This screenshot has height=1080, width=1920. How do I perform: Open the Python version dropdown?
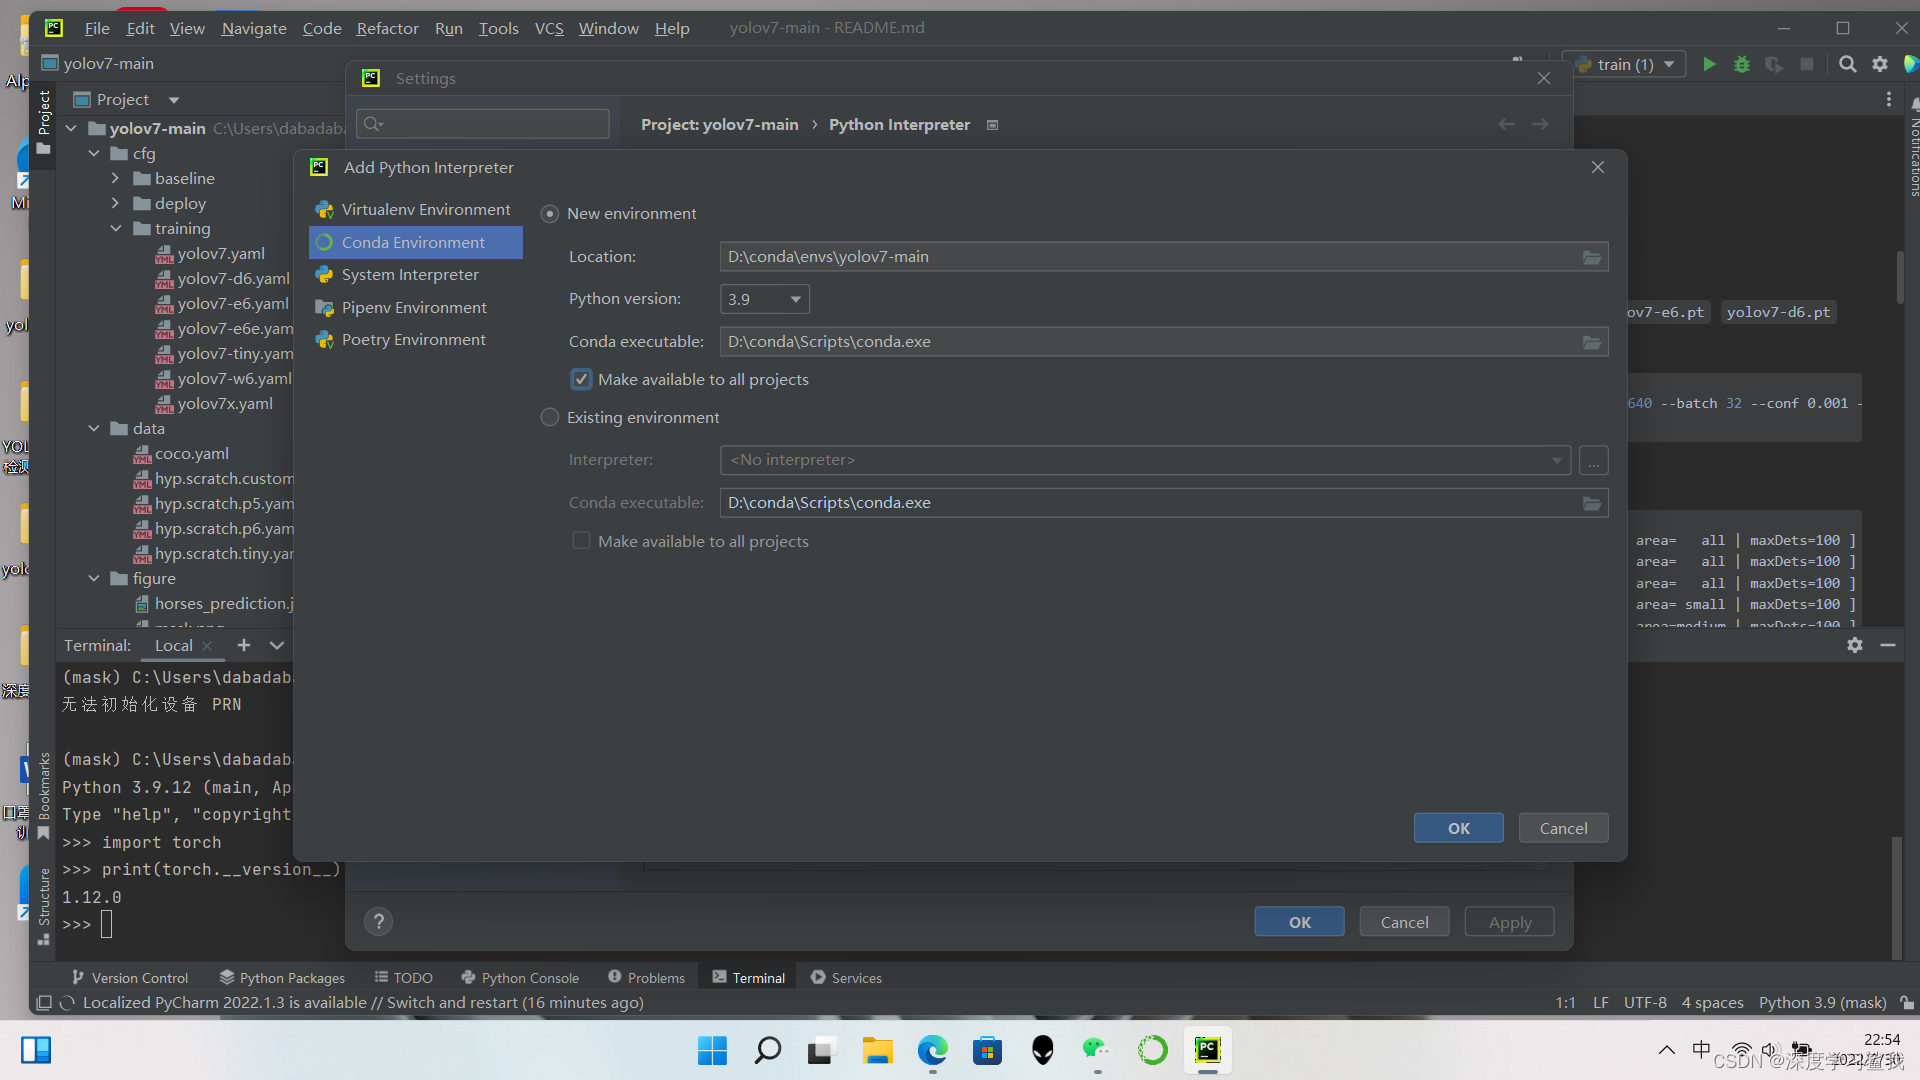pyautogui.click(x=765, y=299)
